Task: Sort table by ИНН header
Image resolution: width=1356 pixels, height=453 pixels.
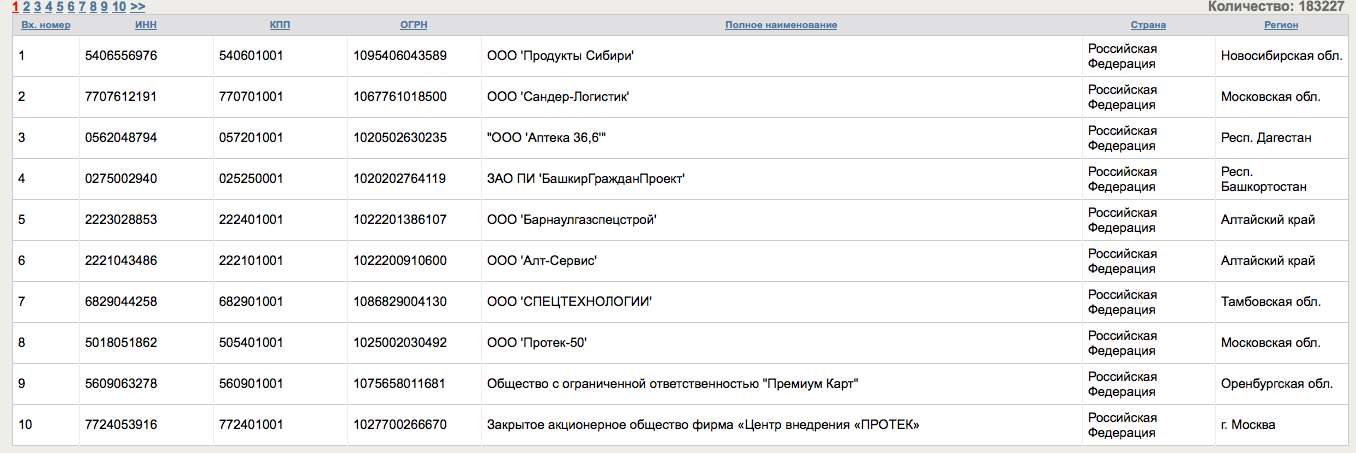Action: pyautogui.click(x=146, y=25)
